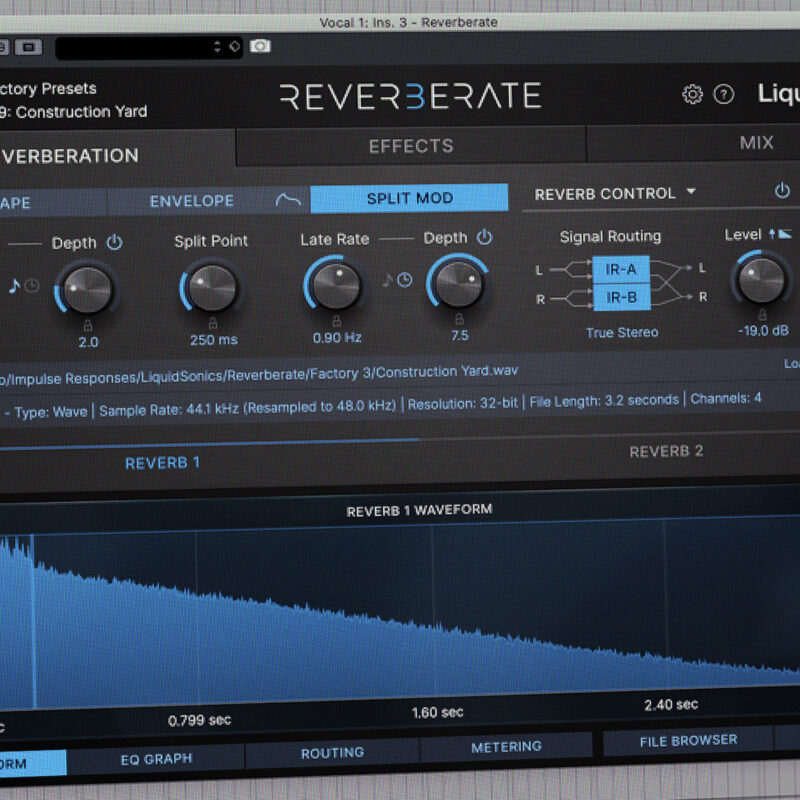Open the REVERB CONTROL dropdown
800x800 pixels.
[615, 193]
